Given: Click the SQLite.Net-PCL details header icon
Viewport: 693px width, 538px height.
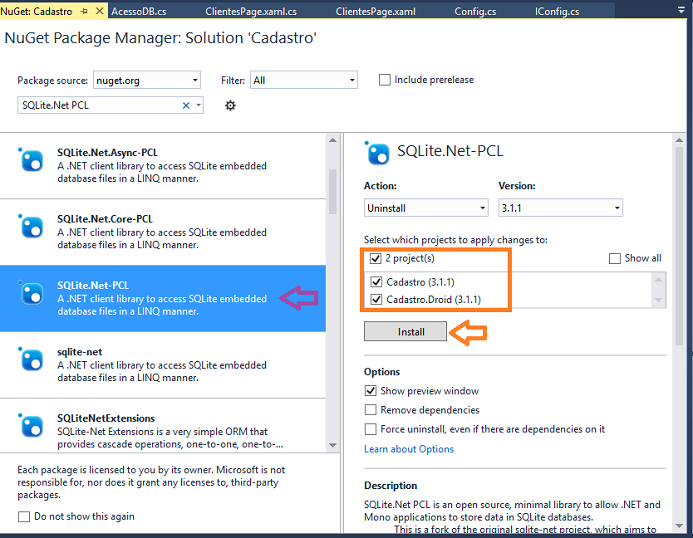Looking at the screenshot, I should (x=377, y=153).
